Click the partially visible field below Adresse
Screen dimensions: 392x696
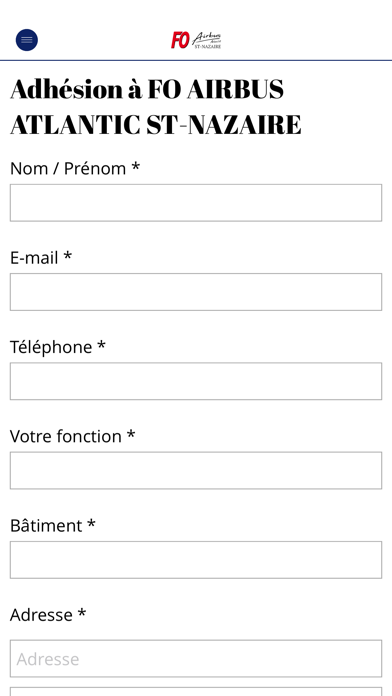pos(196,692)
